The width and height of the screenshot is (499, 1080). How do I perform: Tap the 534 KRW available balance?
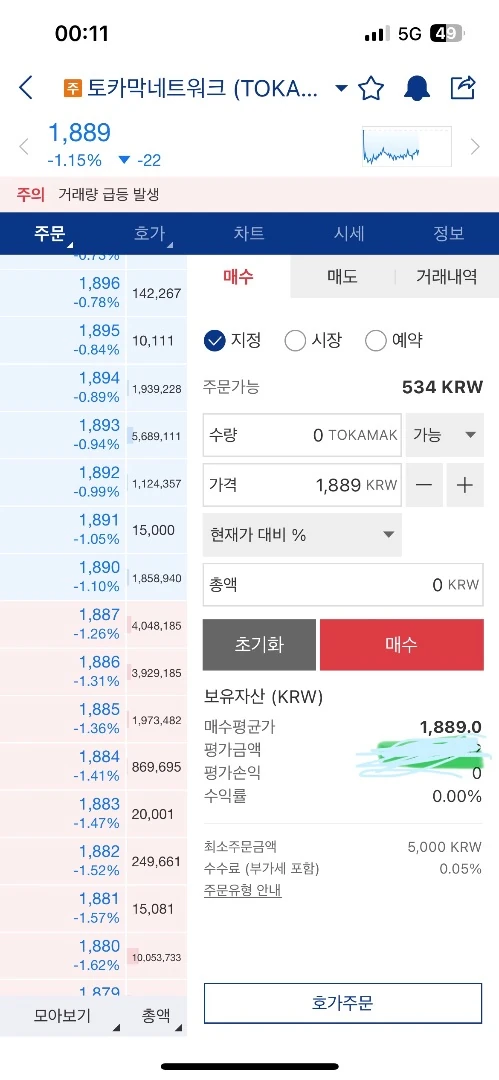(442, 387)
